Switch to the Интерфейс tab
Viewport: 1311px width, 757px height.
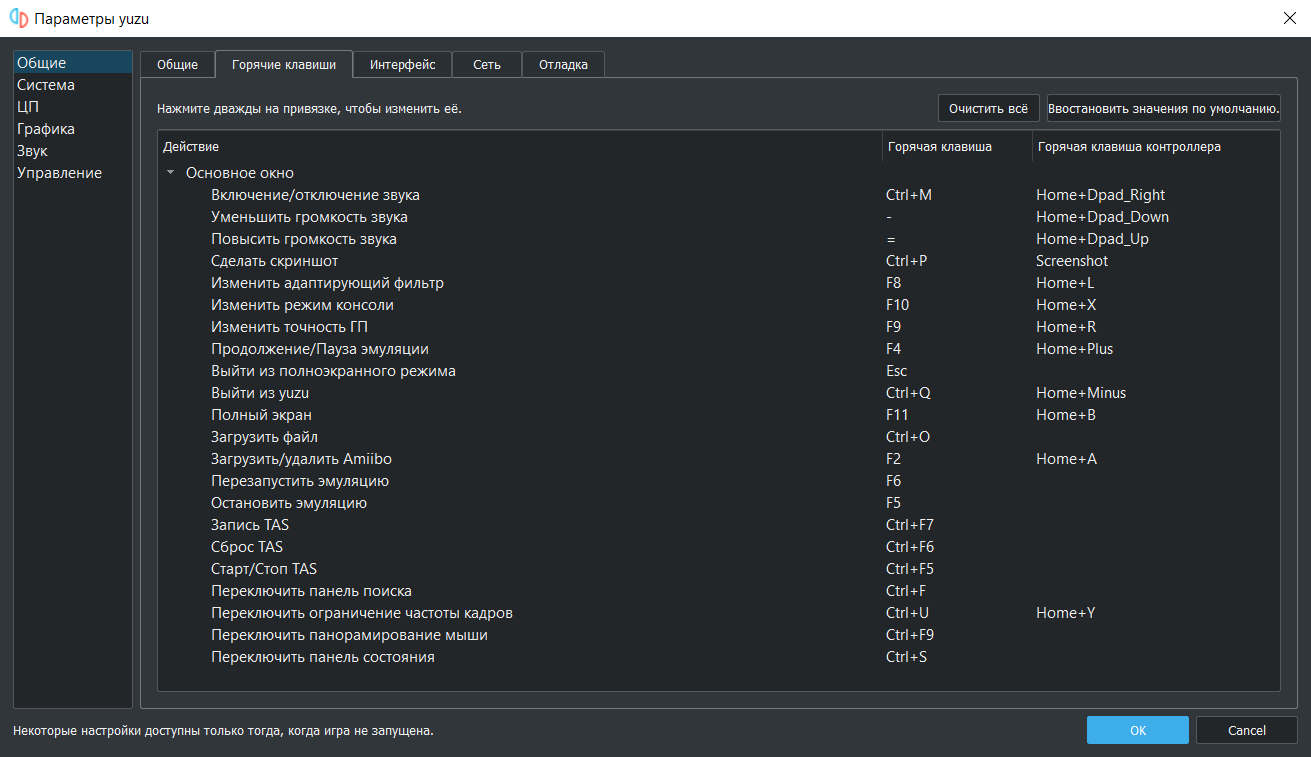click(x=402, y=65)
